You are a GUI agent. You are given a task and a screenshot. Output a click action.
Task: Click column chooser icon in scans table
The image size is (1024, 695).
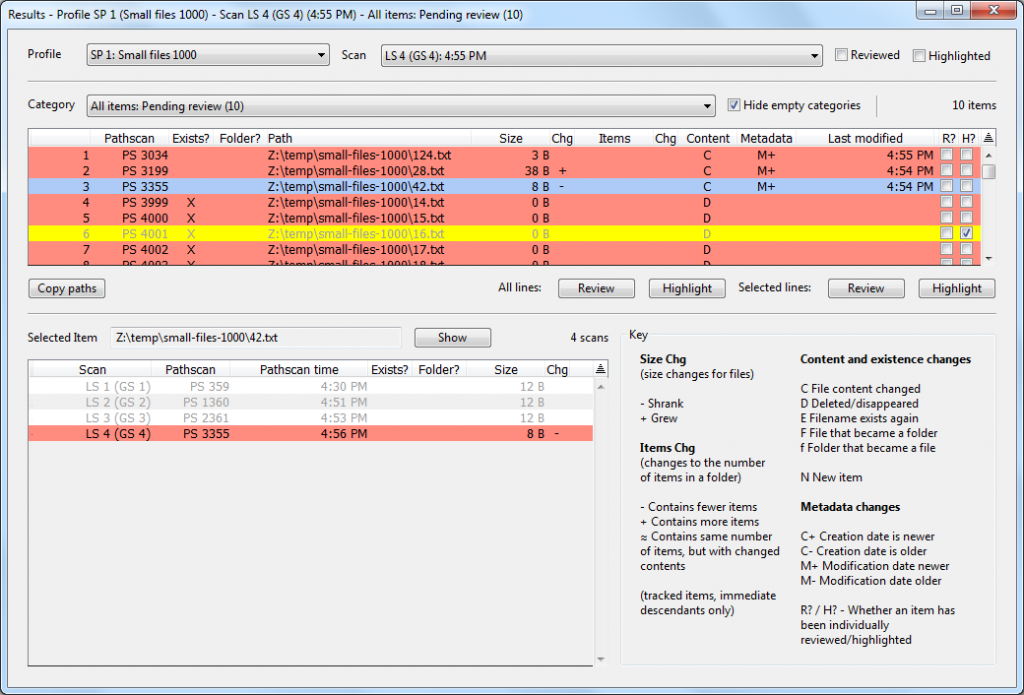600,369
